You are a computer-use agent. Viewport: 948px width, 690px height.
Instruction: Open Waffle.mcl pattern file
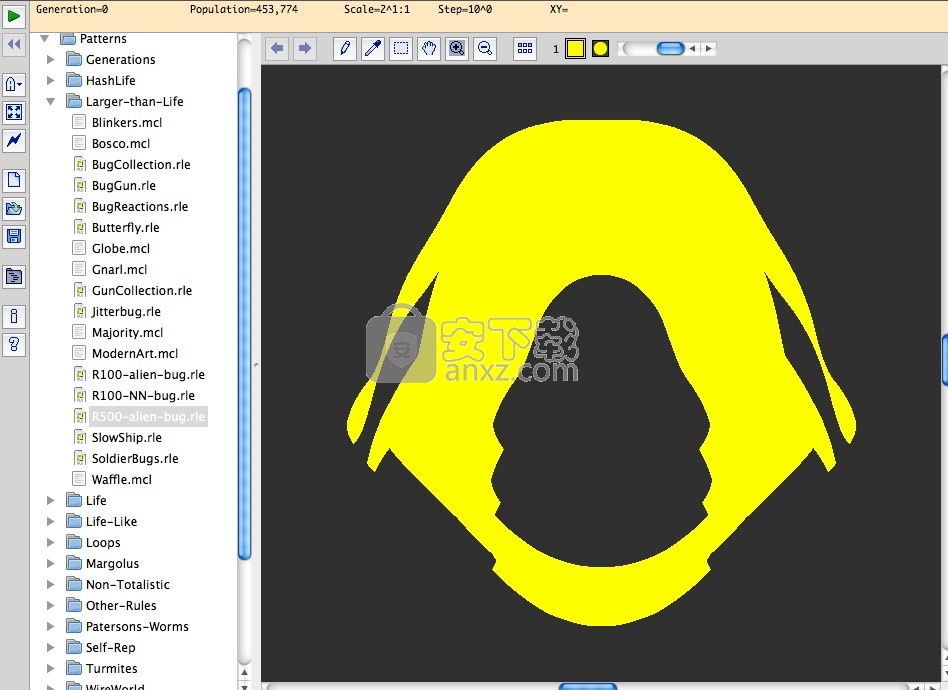coord(122,480)
